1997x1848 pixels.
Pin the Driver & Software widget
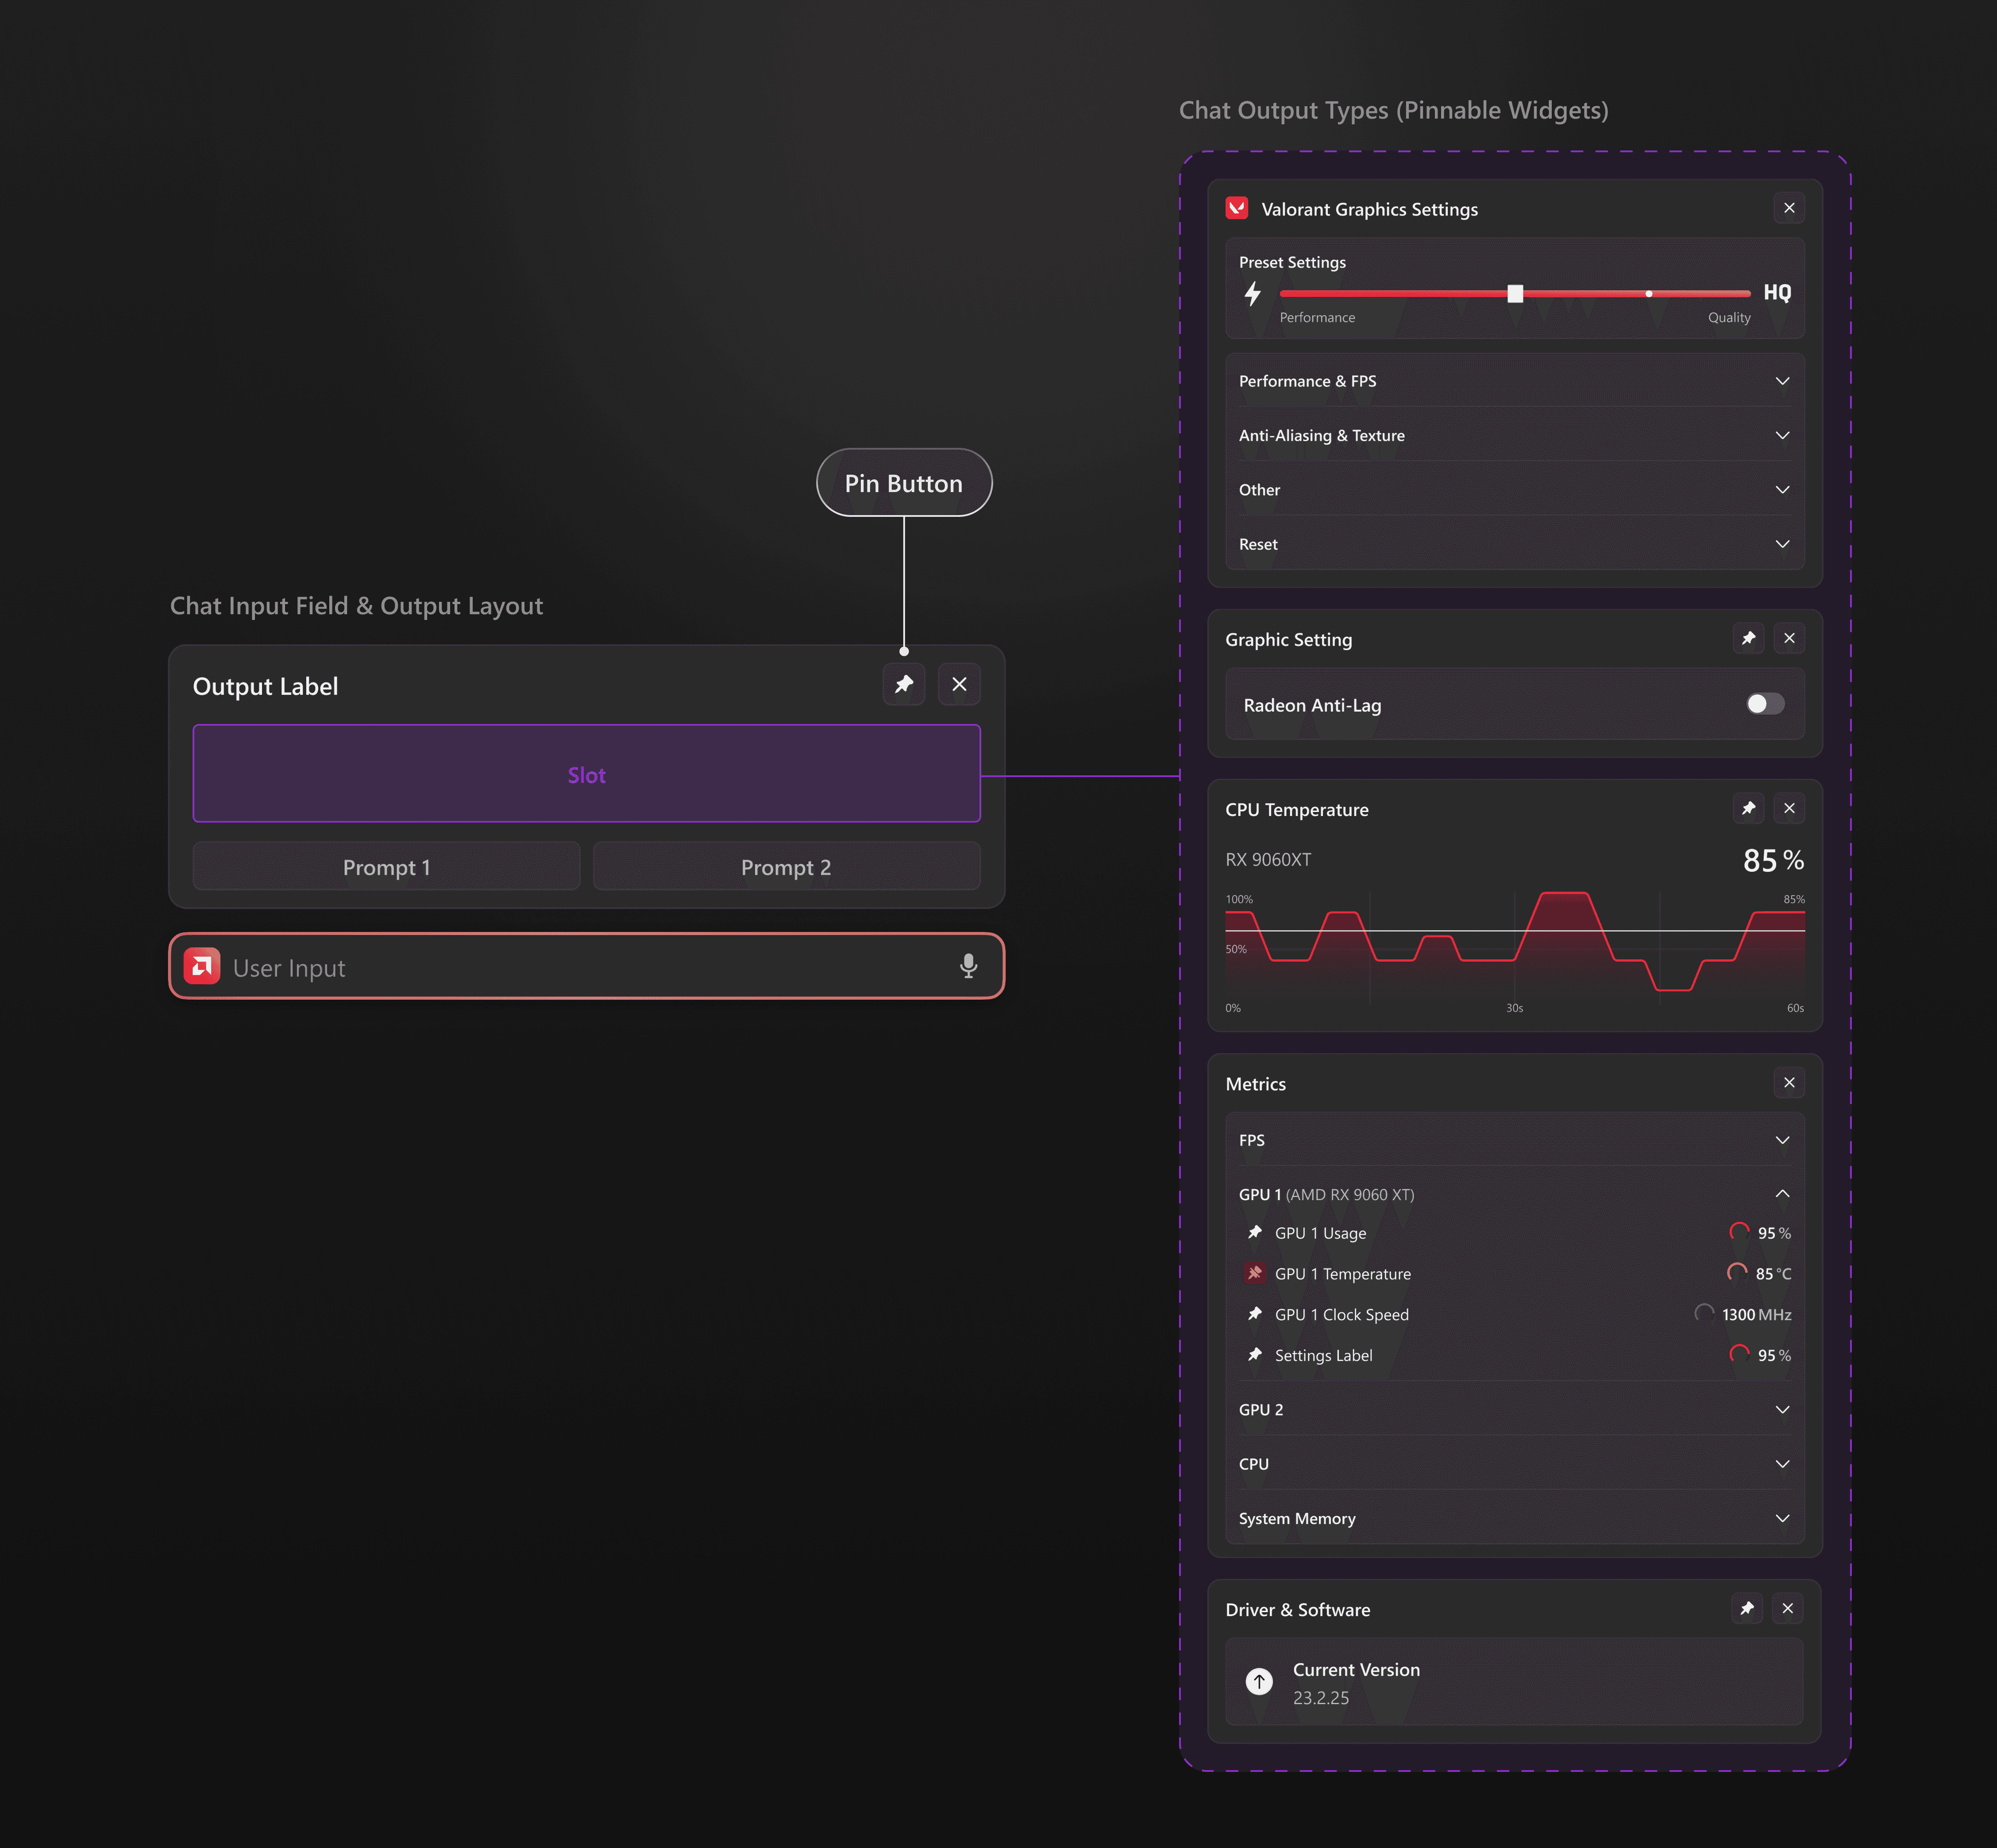pyautogui.click(x=1746, y=1608)
